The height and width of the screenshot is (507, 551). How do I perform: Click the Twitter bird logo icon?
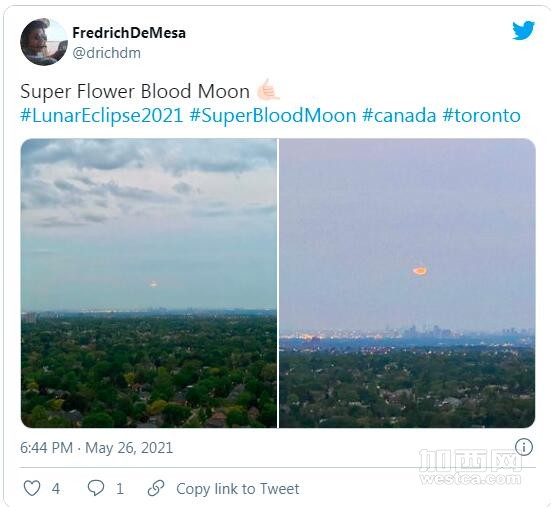[523, 31]
